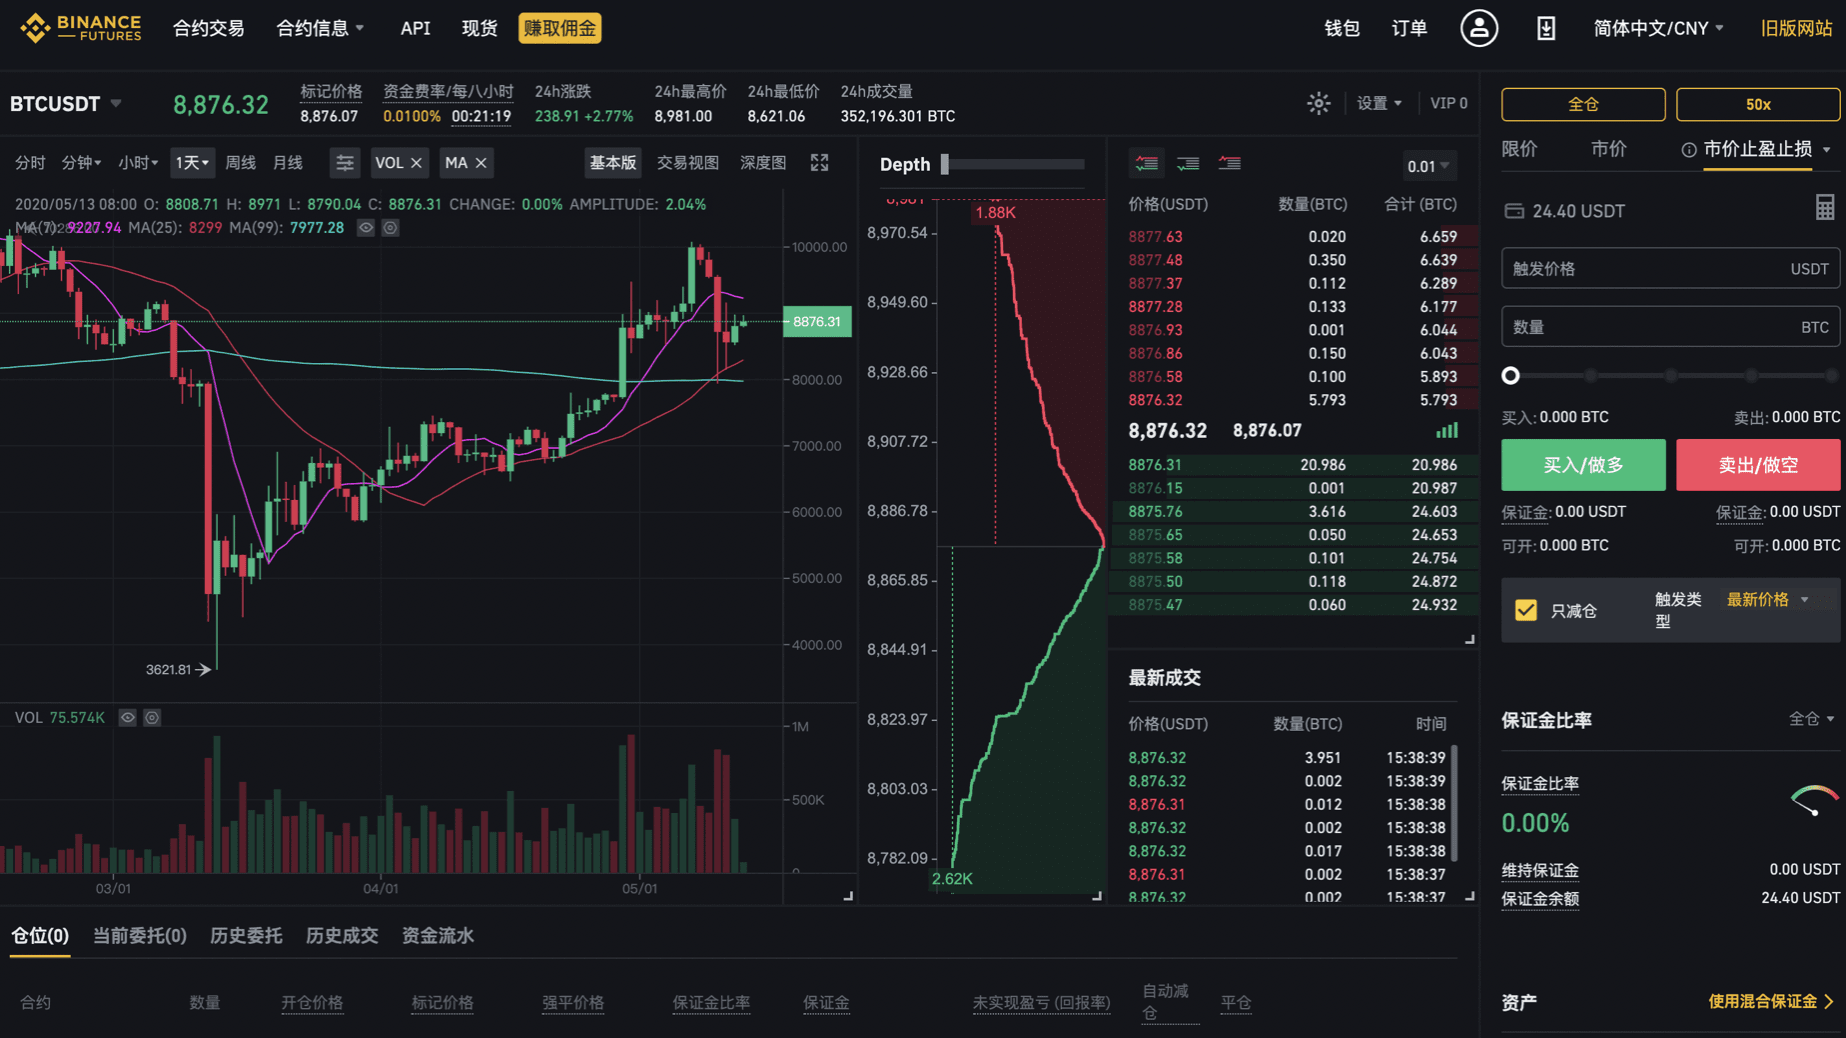Open the margin ratio 全仓 dropdown
The image size is (1846, 1038).
tap(1811, 719)
